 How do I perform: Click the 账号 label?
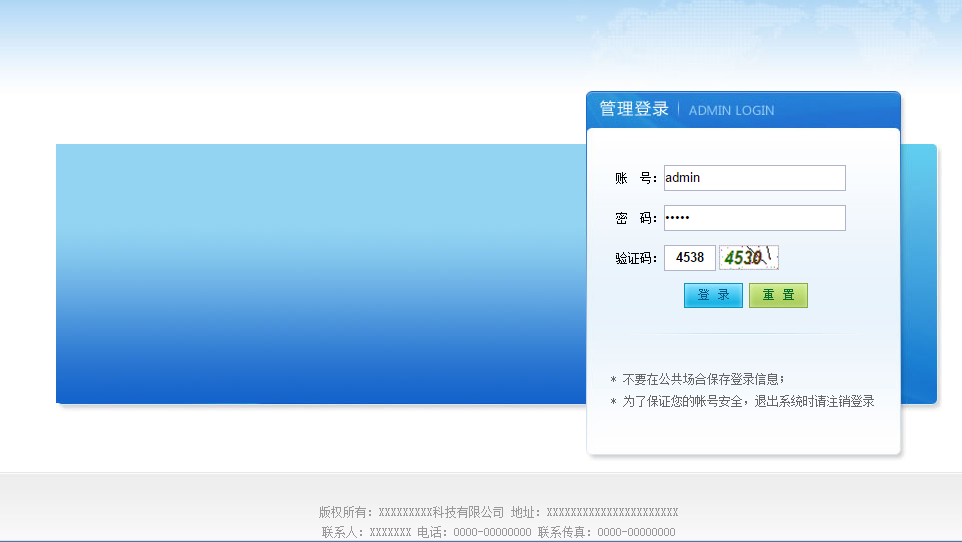[636, 178]
